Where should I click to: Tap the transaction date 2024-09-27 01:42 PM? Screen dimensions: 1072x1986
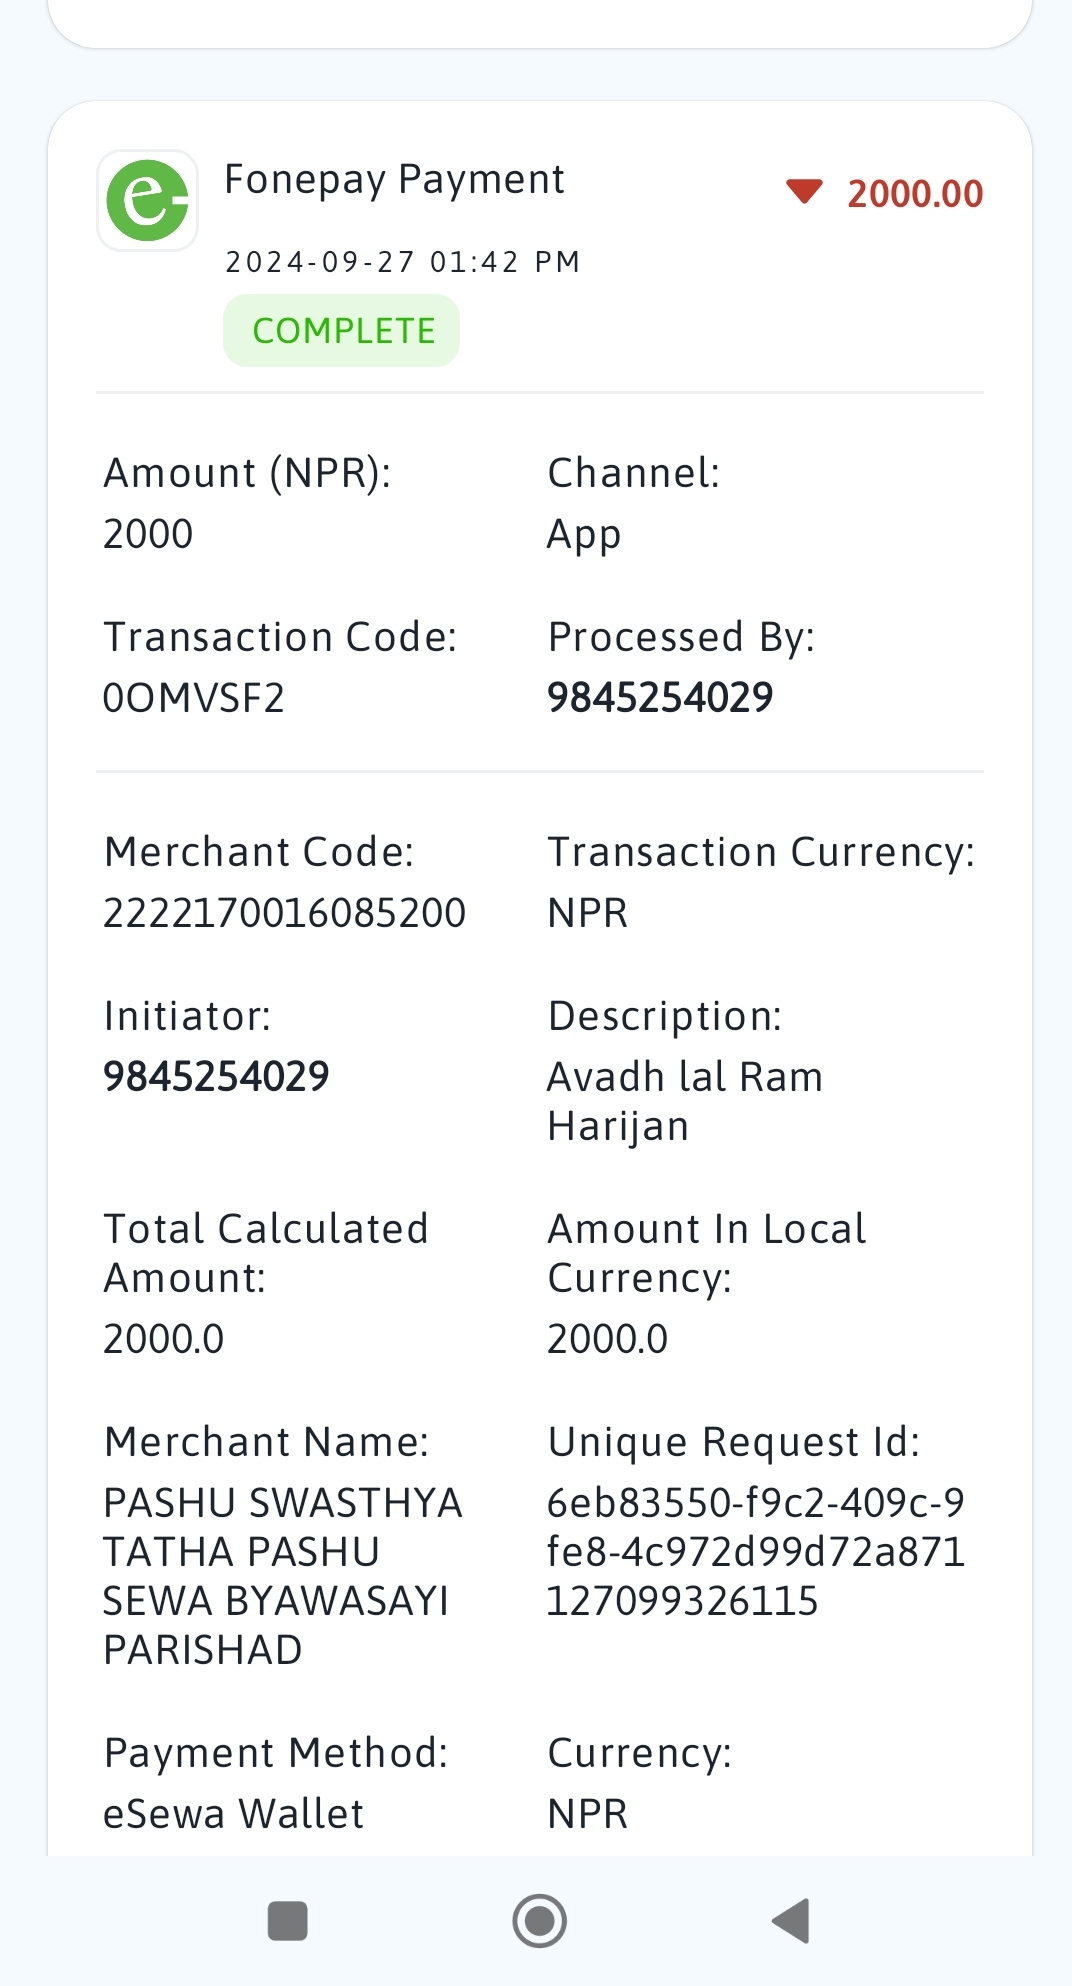tap(403, 262)
